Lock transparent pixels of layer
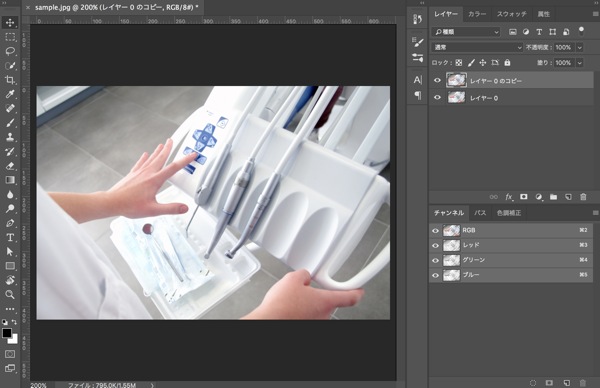 click(x=459, y=63)
